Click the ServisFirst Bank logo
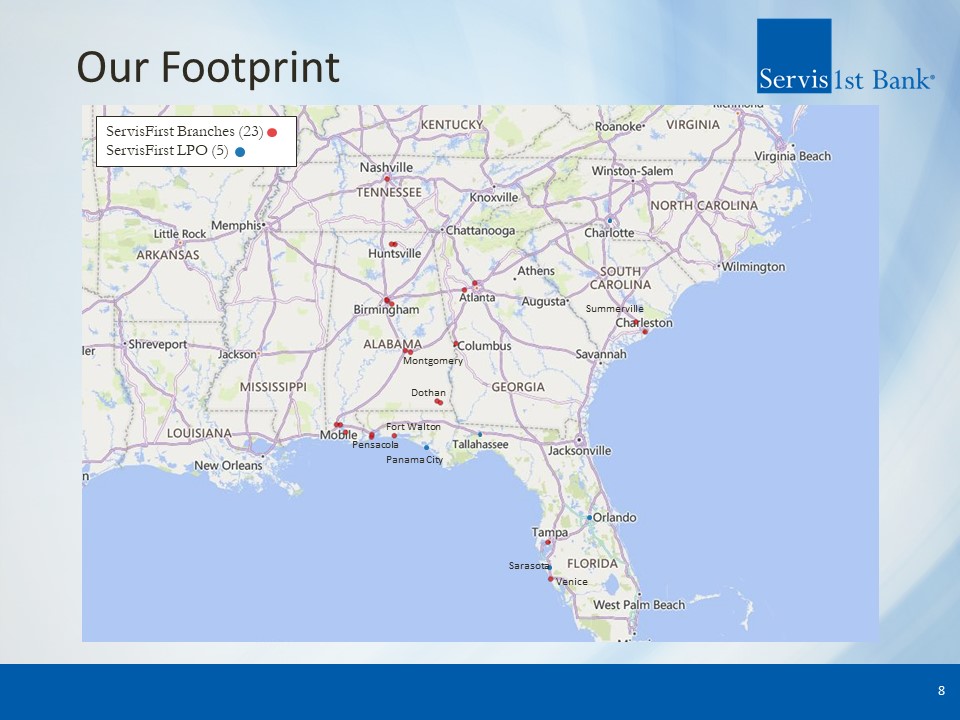This screenshot has width=960, height=720. pos(845,56)
